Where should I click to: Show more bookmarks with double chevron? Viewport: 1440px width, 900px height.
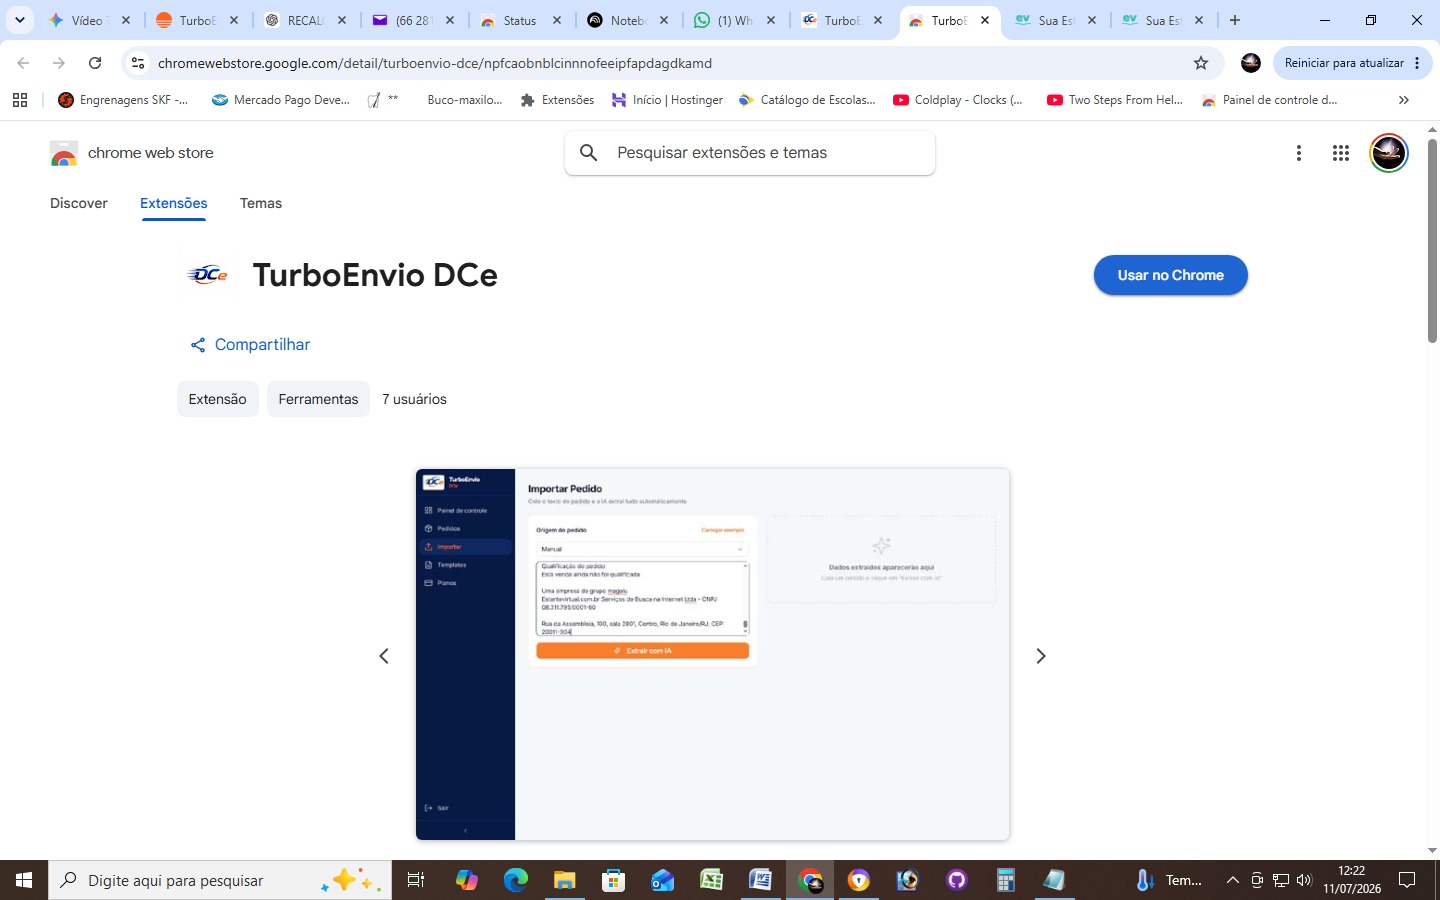point(1404,100)
